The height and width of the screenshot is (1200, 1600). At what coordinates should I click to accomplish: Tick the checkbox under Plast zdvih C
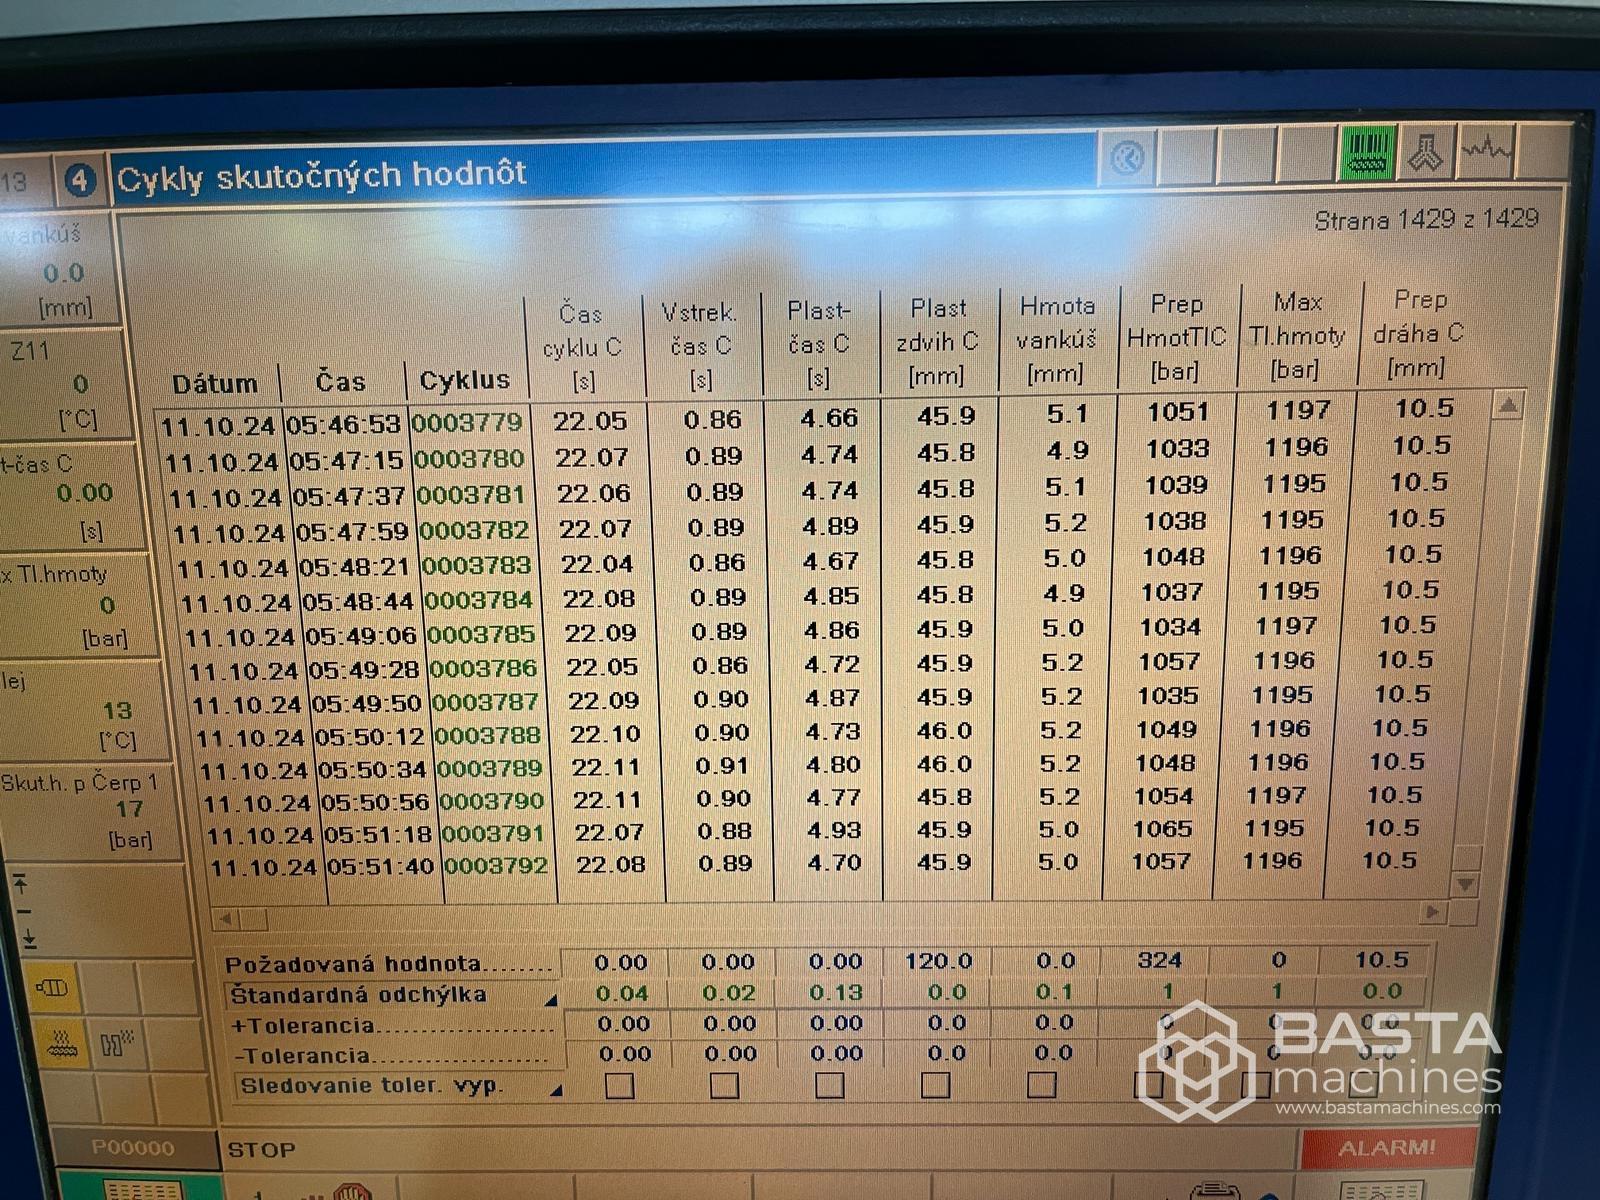point(938,1085)
